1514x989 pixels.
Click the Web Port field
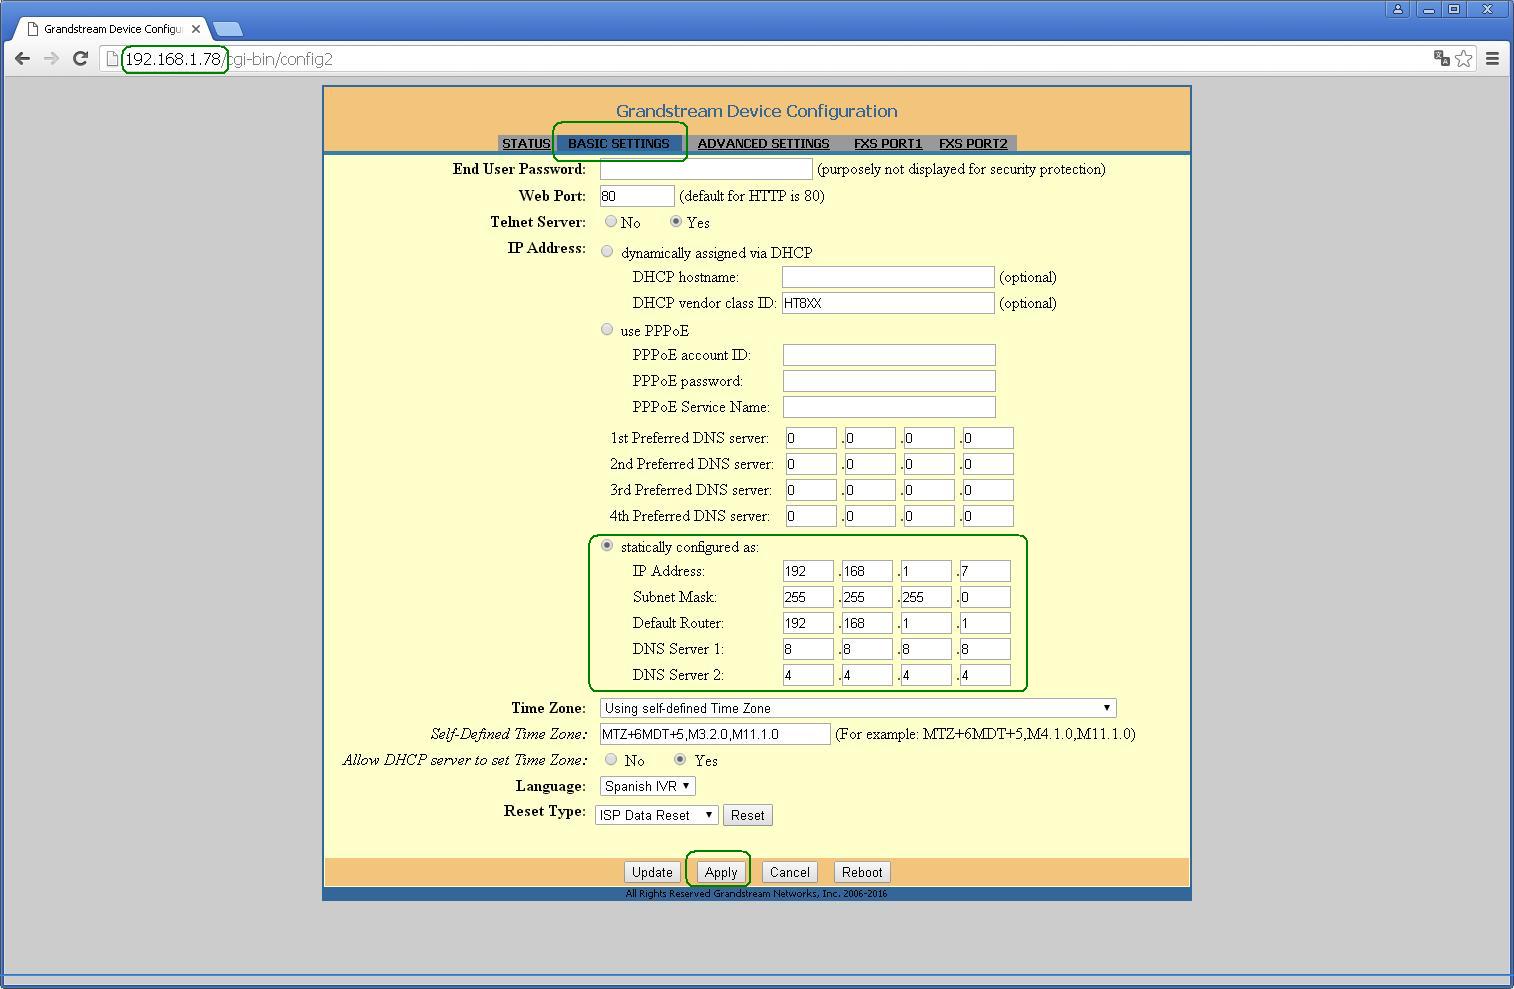(637, 196)
